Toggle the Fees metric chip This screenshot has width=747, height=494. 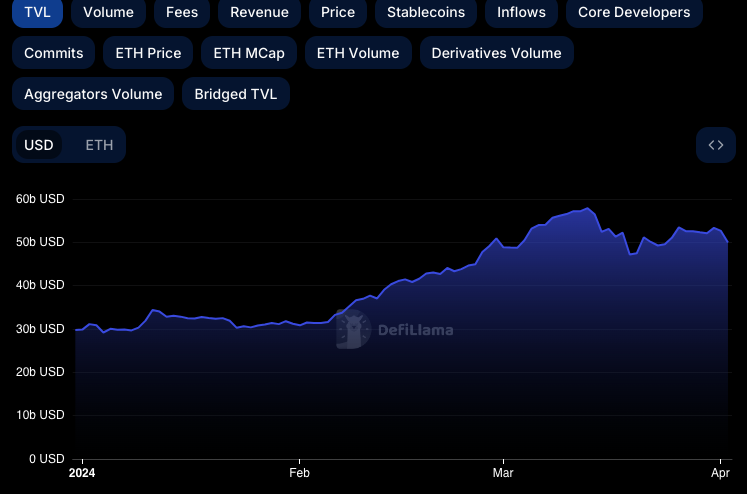coord(182,12)
